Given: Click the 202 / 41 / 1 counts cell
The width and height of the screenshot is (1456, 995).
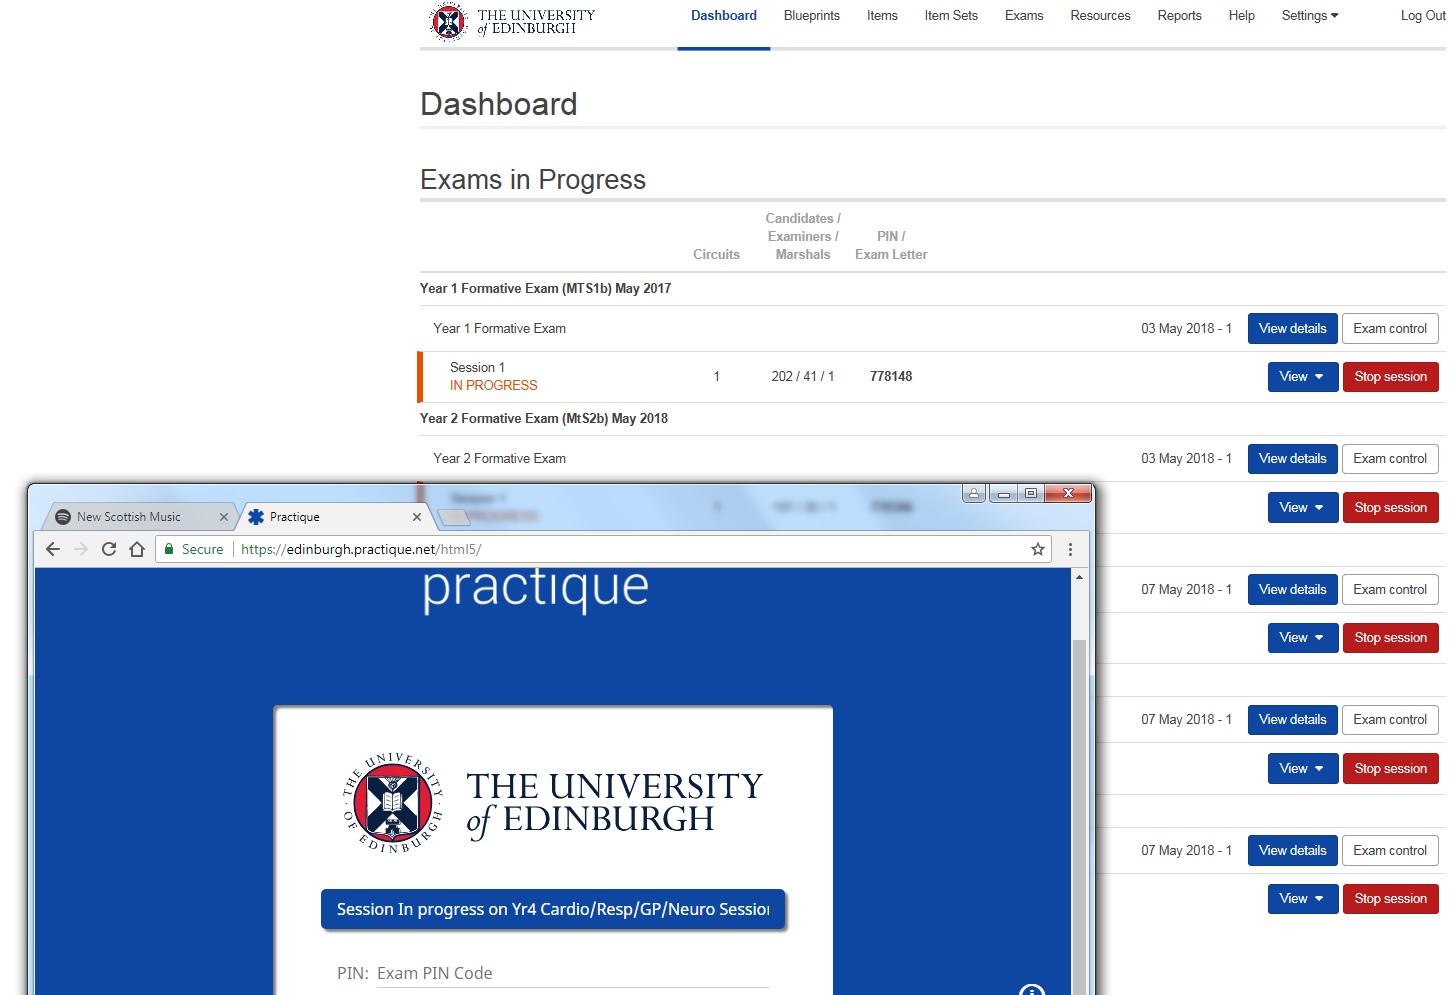Looking at the screenshot, I should (x=803, y=377).
